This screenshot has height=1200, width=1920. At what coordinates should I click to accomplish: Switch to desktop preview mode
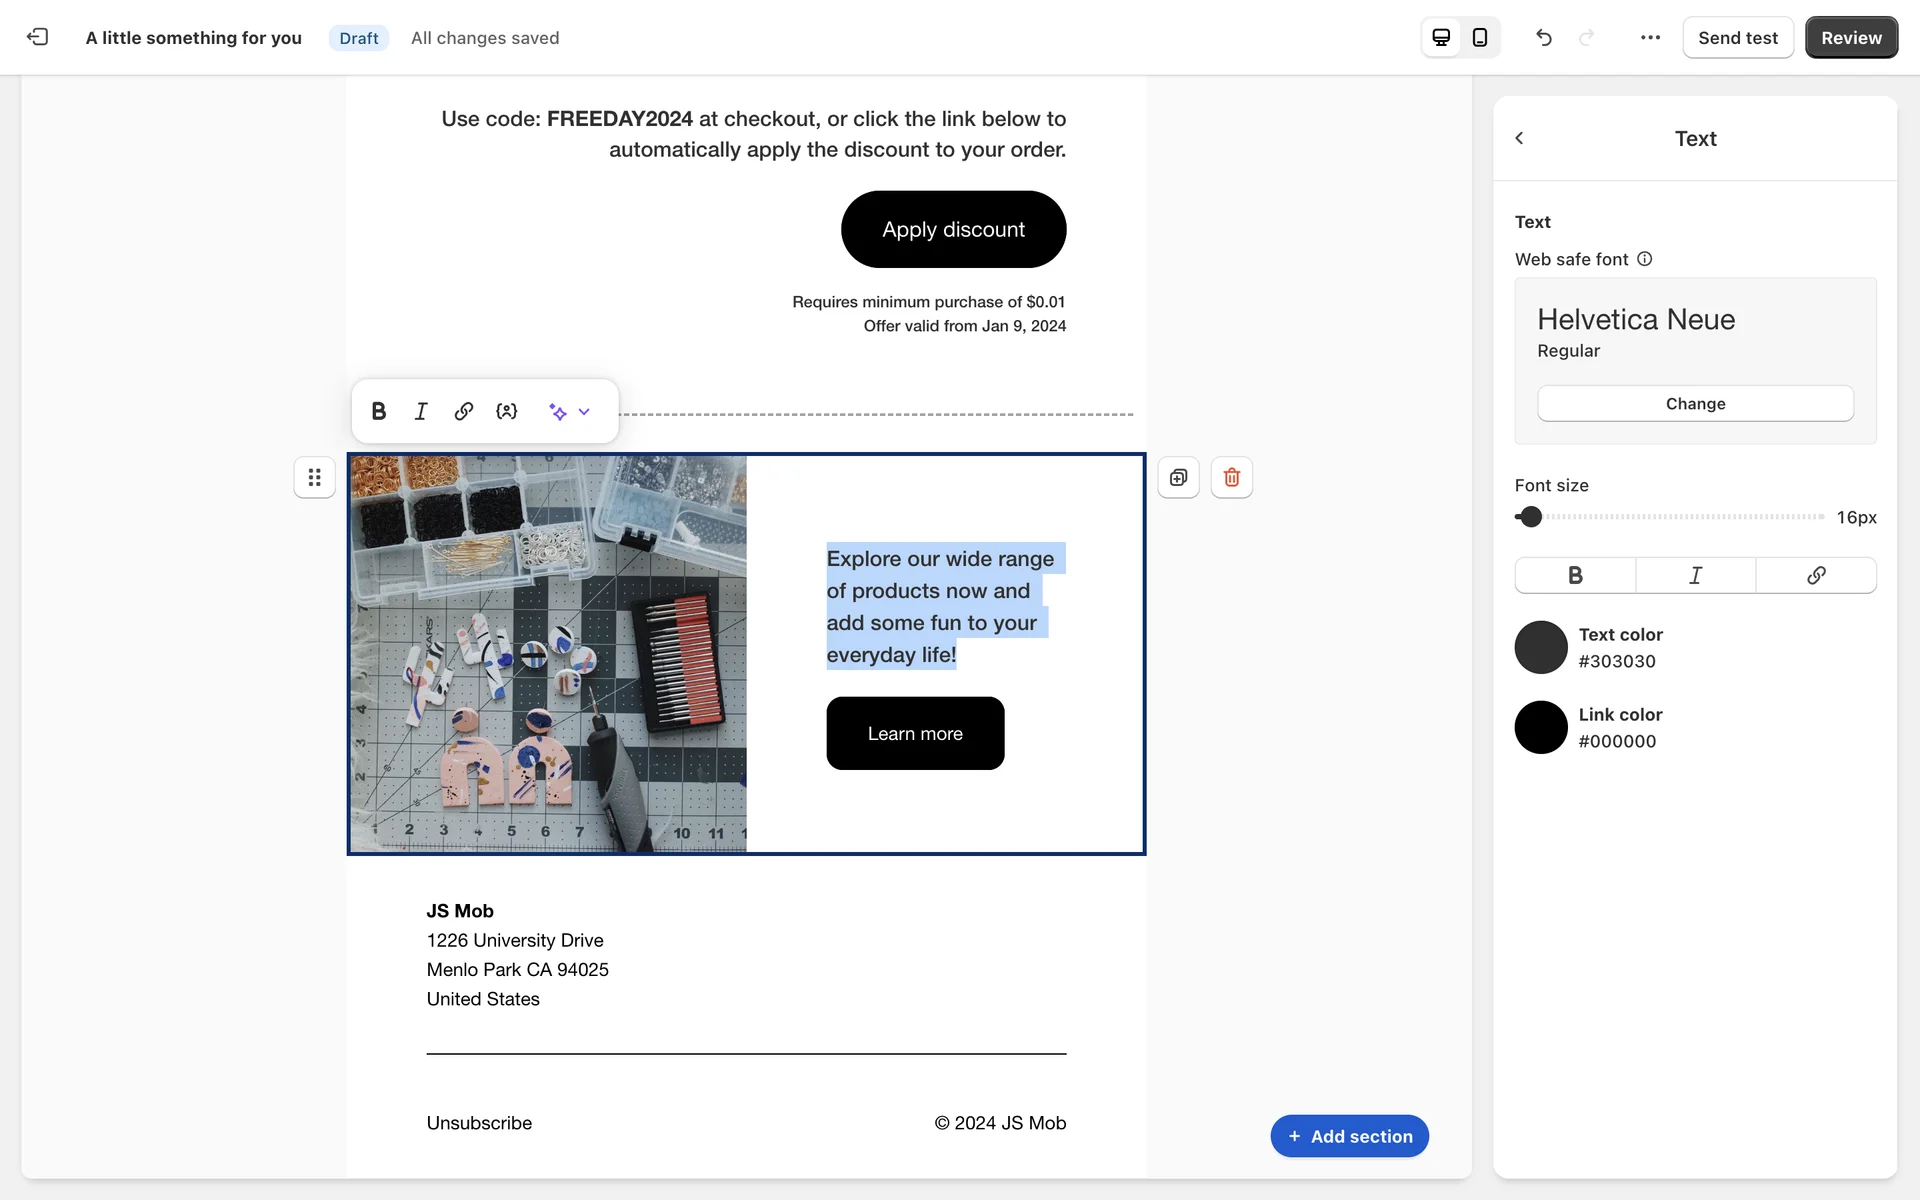1441,37
